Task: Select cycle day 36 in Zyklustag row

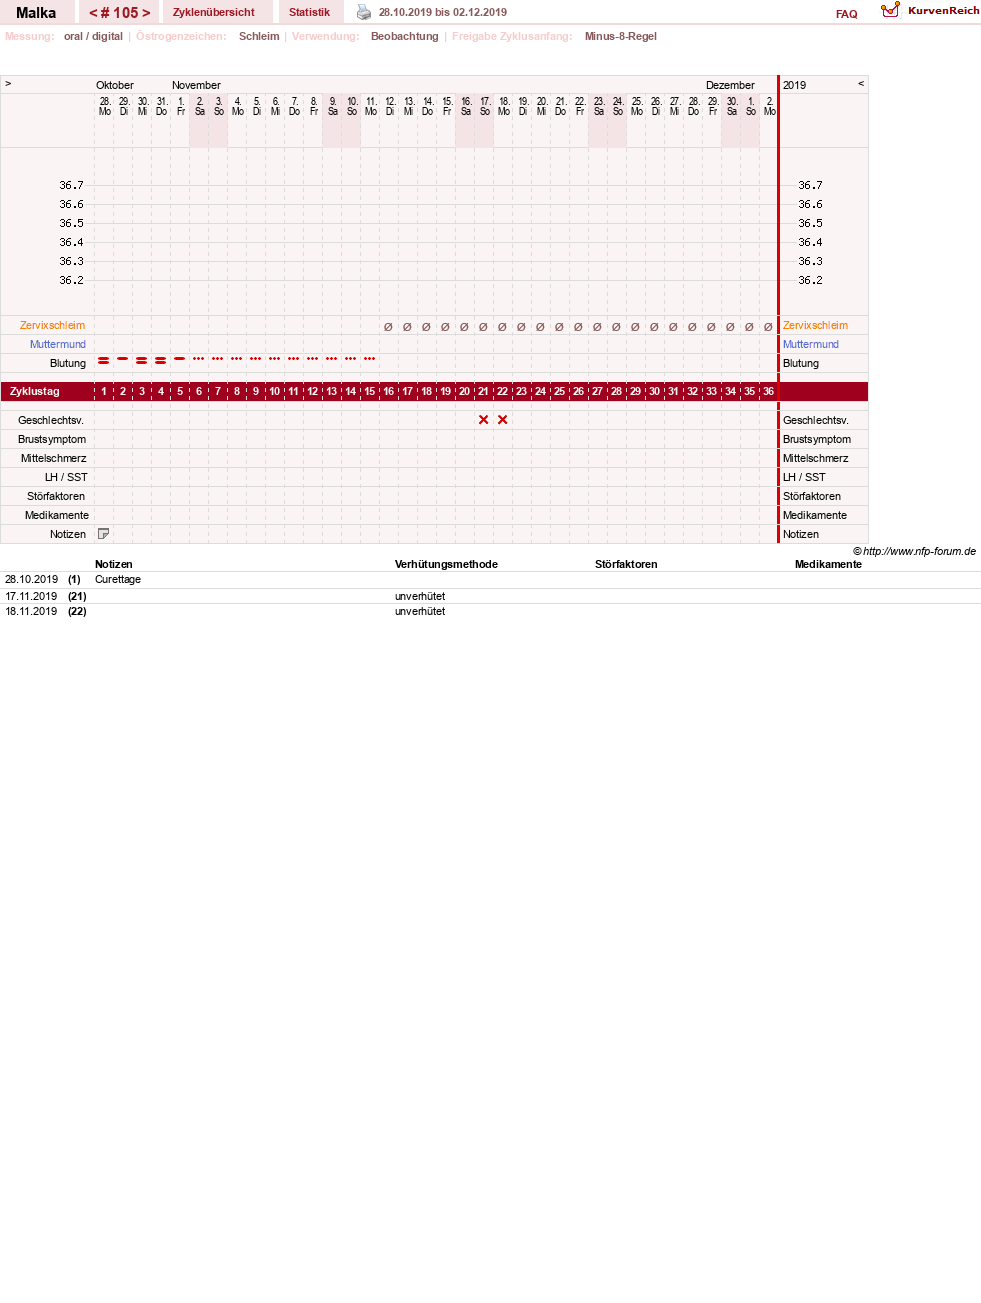Action: click(768, 391)
